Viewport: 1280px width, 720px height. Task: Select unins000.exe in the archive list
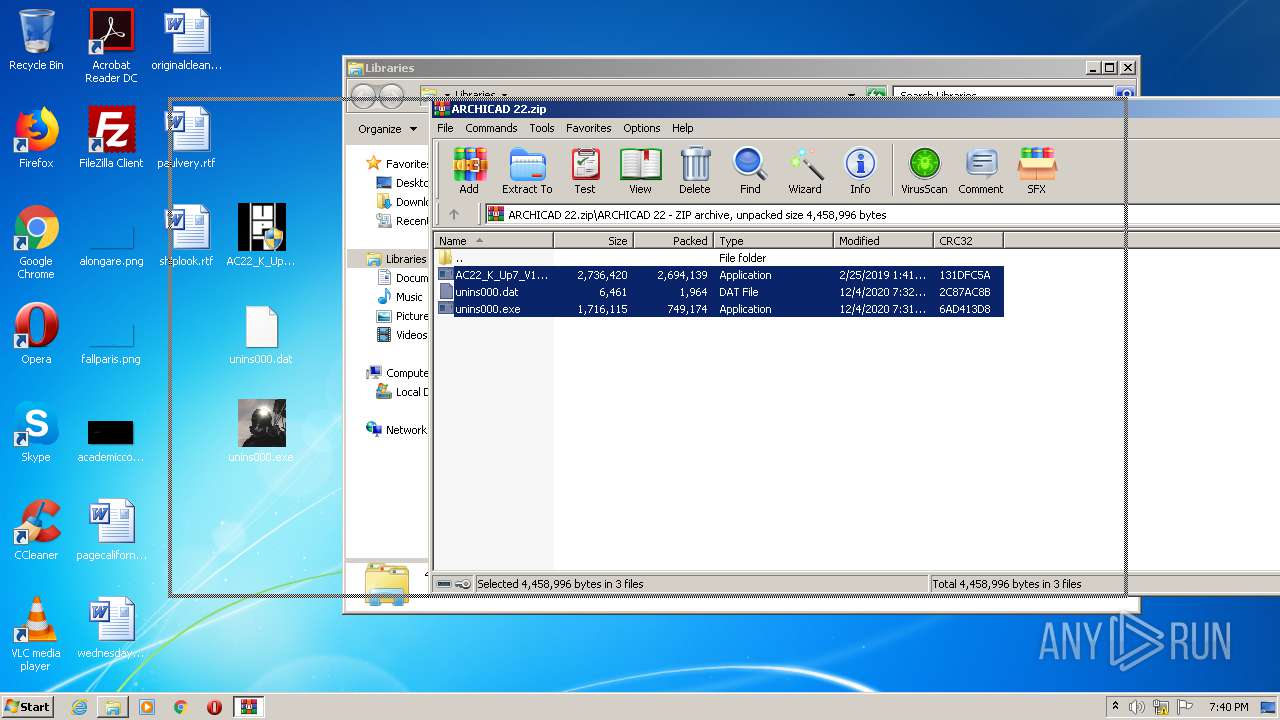point(719,309)
